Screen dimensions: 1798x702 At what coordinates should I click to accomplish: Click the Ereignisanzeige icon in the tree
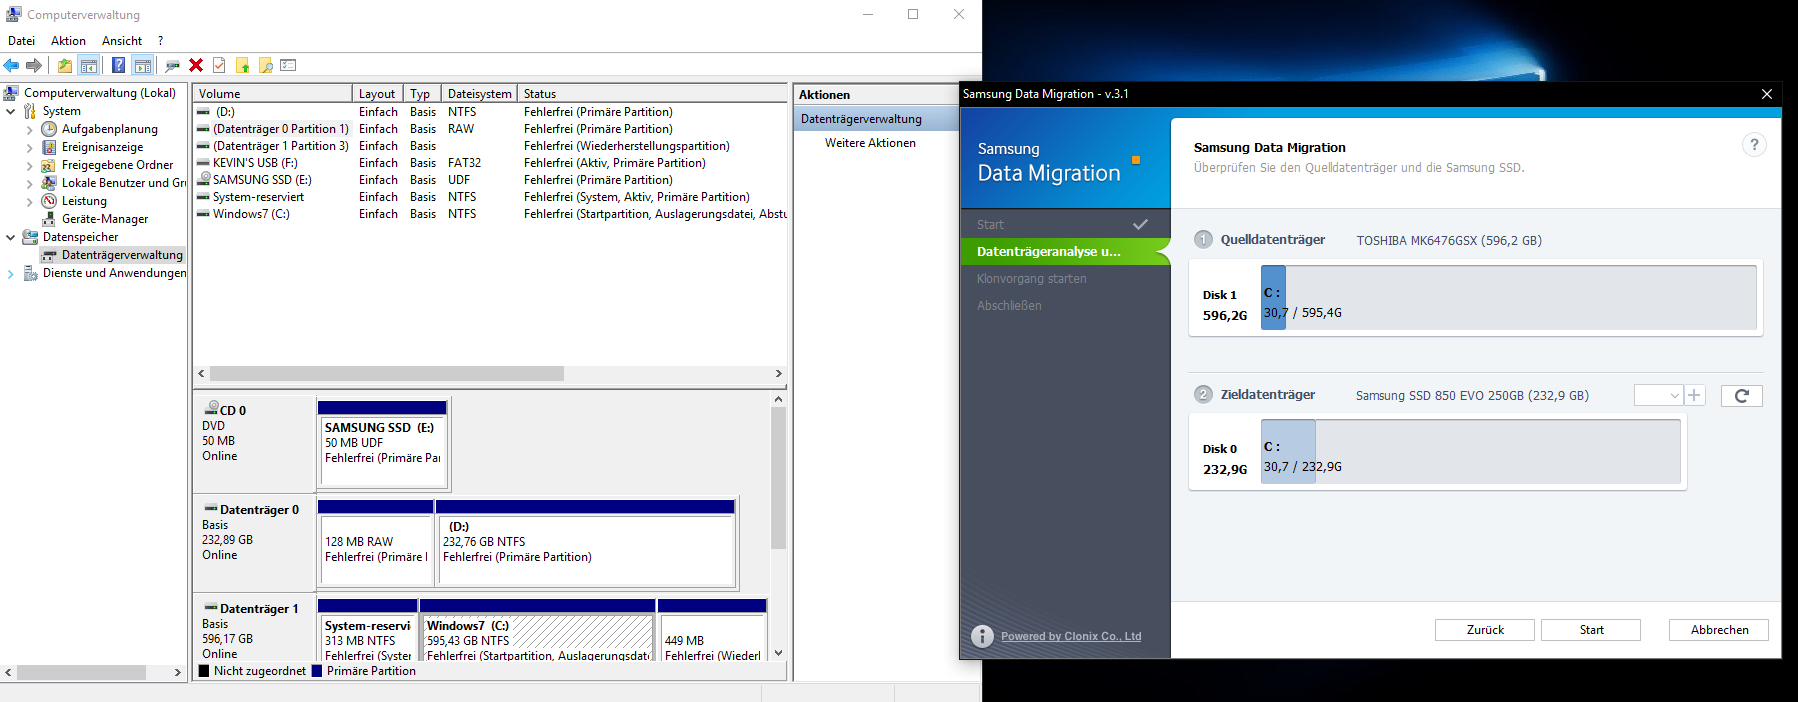click(49, 147)
